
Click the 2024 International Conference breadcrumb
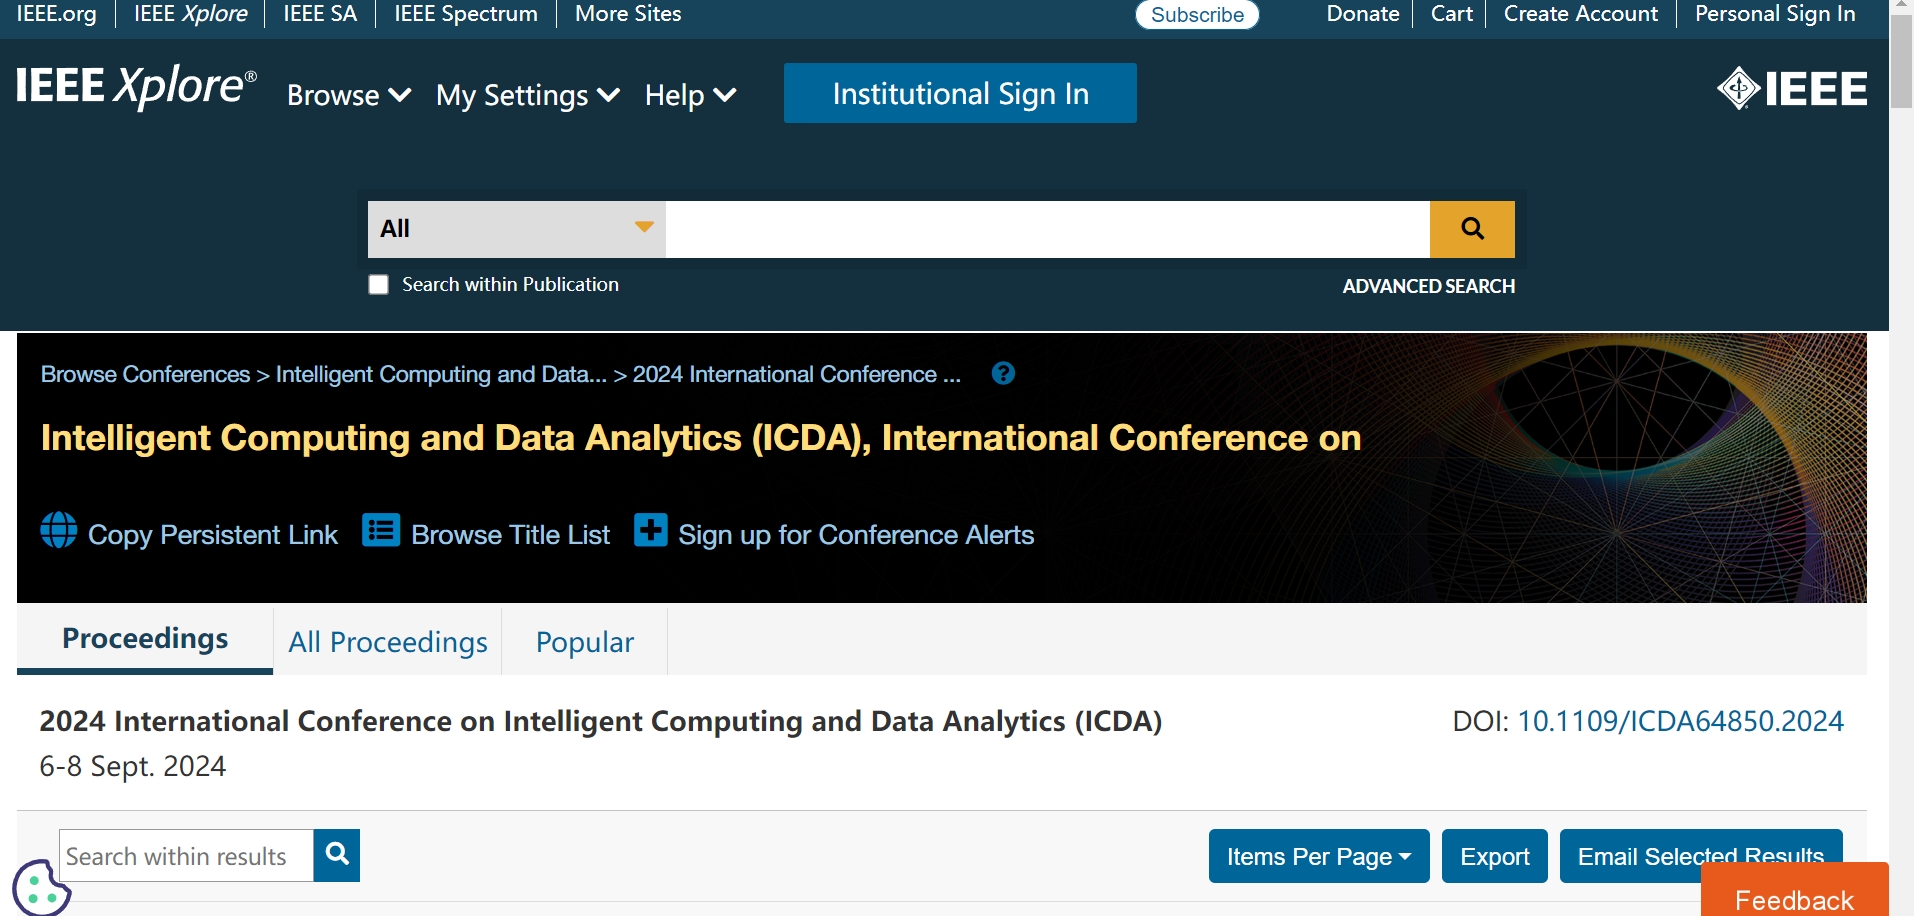[x=797, y=374]
